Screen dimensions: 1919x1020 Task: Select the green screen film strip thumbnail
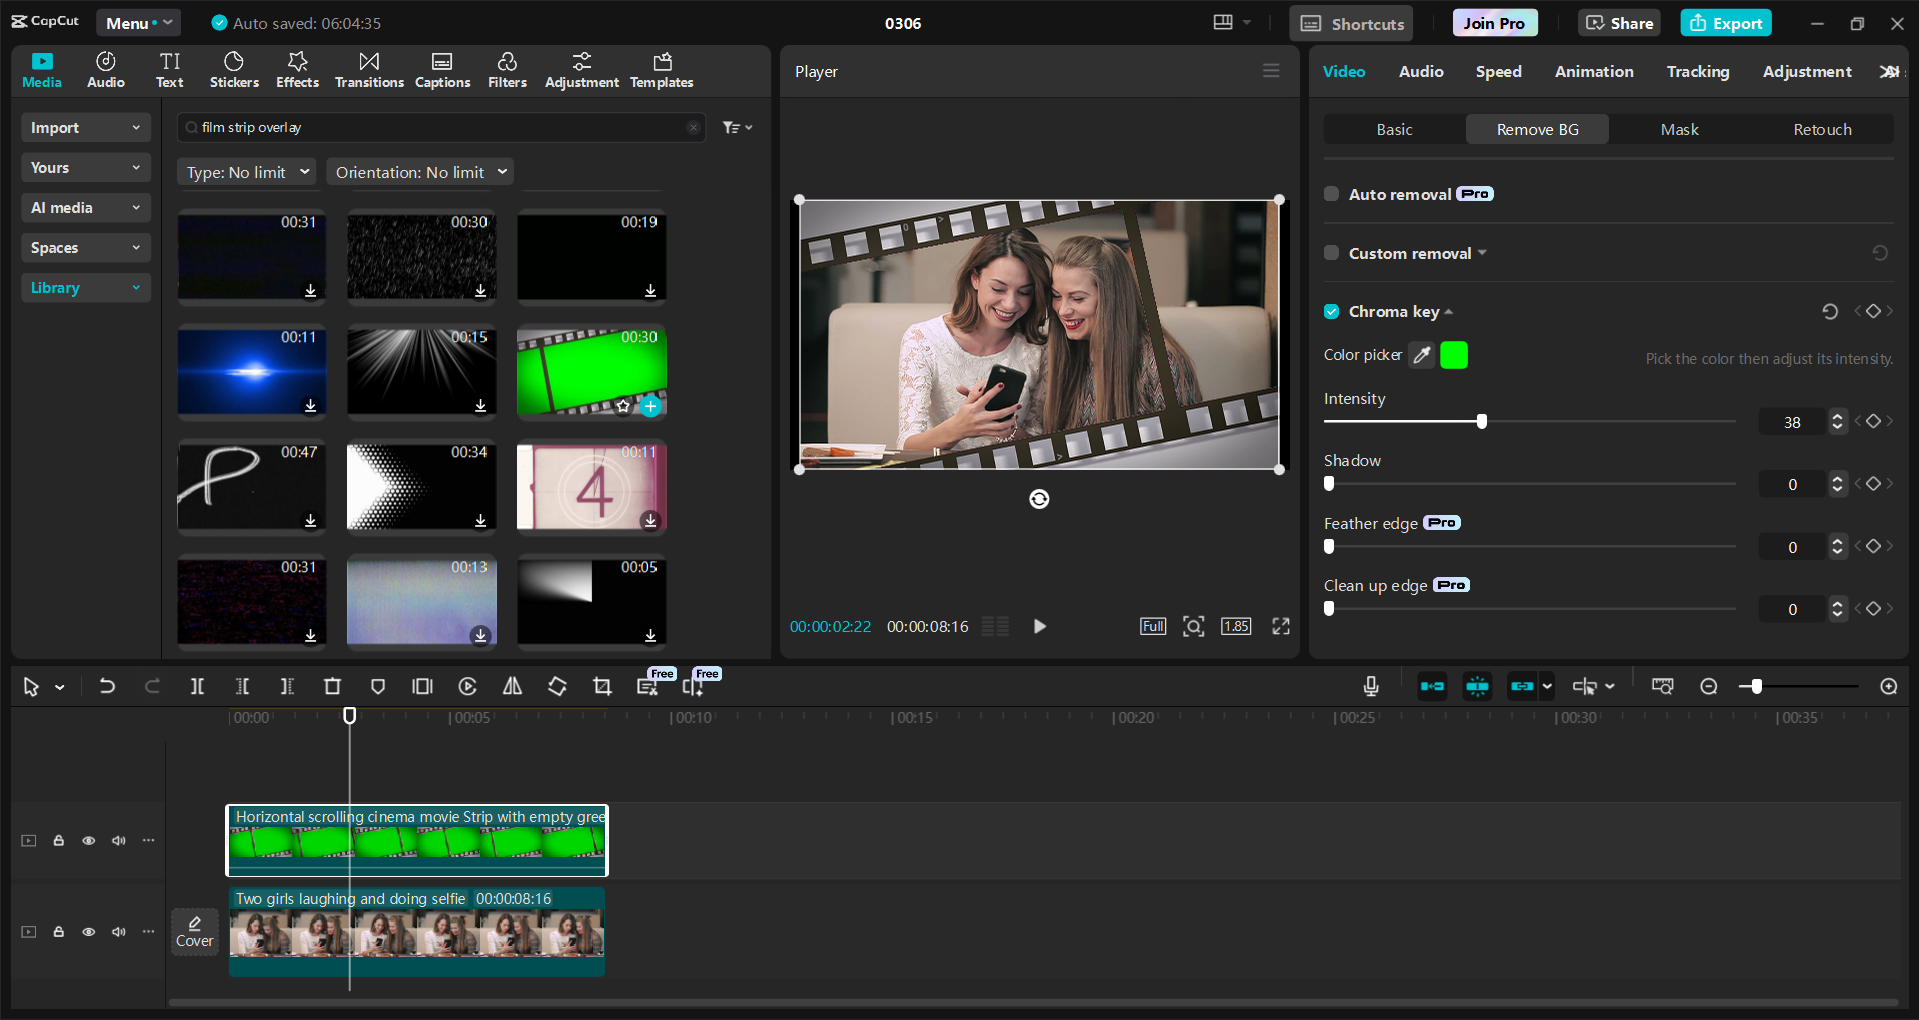point(591,372)
